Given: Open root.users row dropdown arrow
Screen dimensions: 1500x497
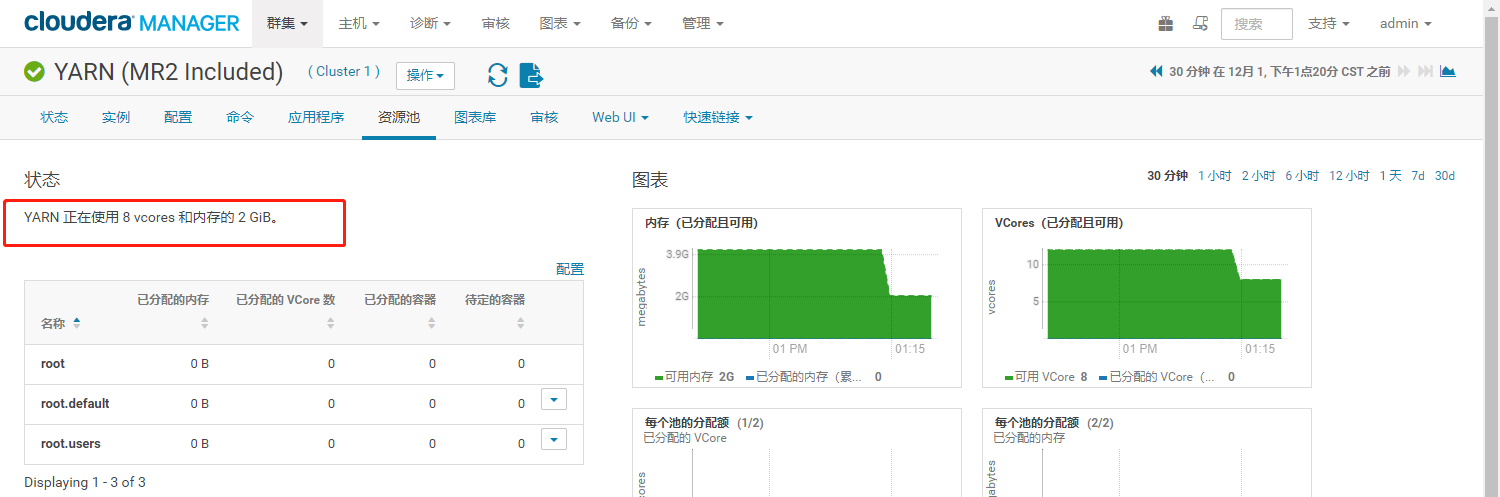Looking at the screenshot, I should point(554,439).
